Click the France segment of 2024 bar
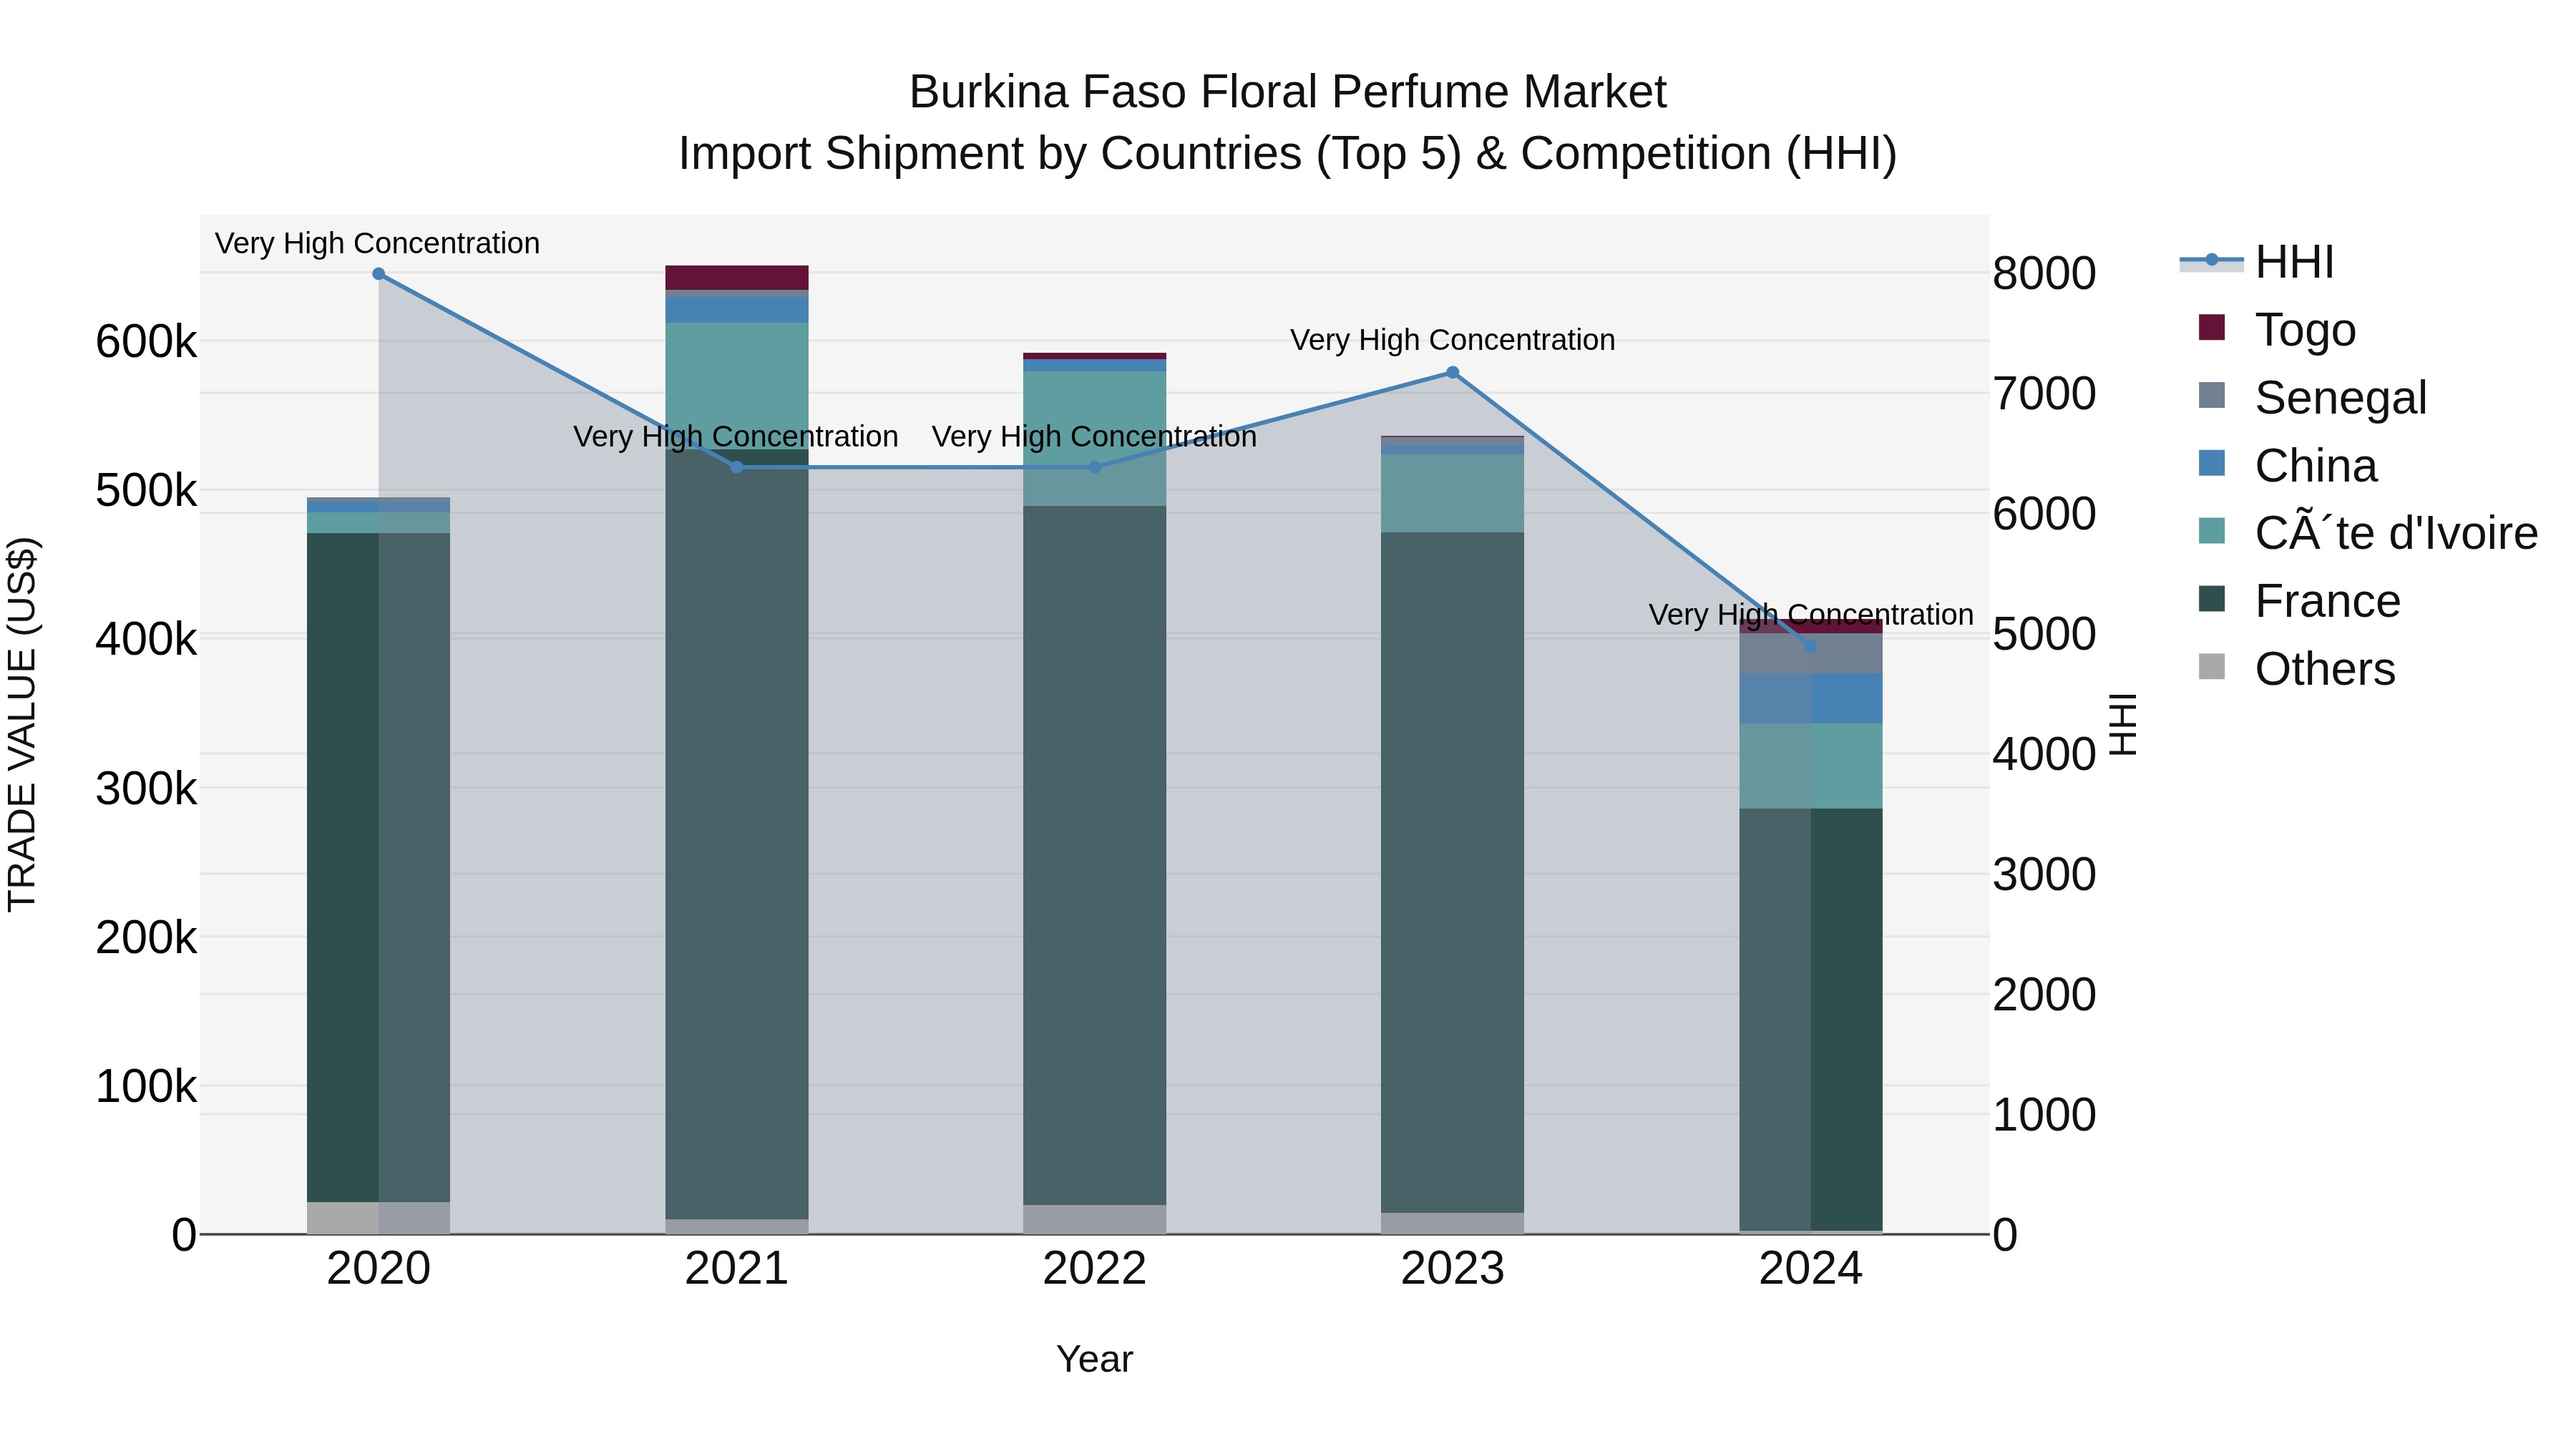 tap(1811, 1020)
